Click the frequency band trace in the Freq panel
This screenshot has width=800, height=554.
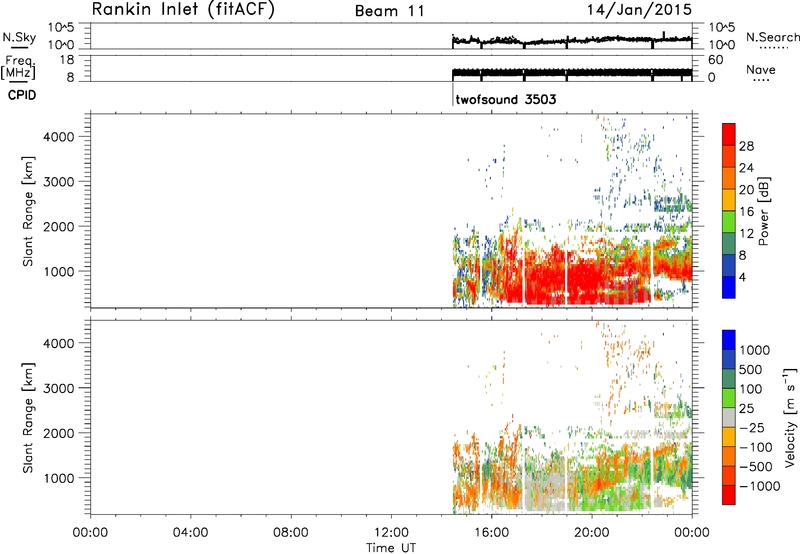572,73
